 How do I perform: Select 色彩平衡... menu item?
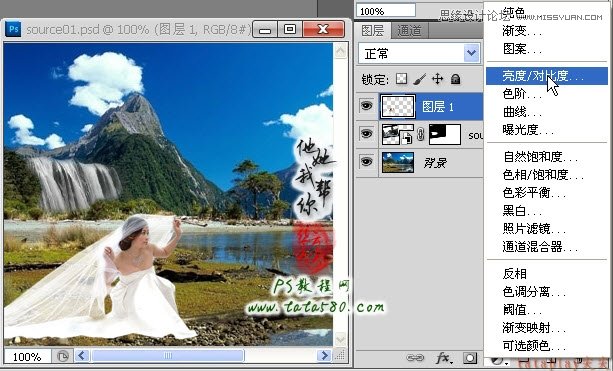[546, 193]
